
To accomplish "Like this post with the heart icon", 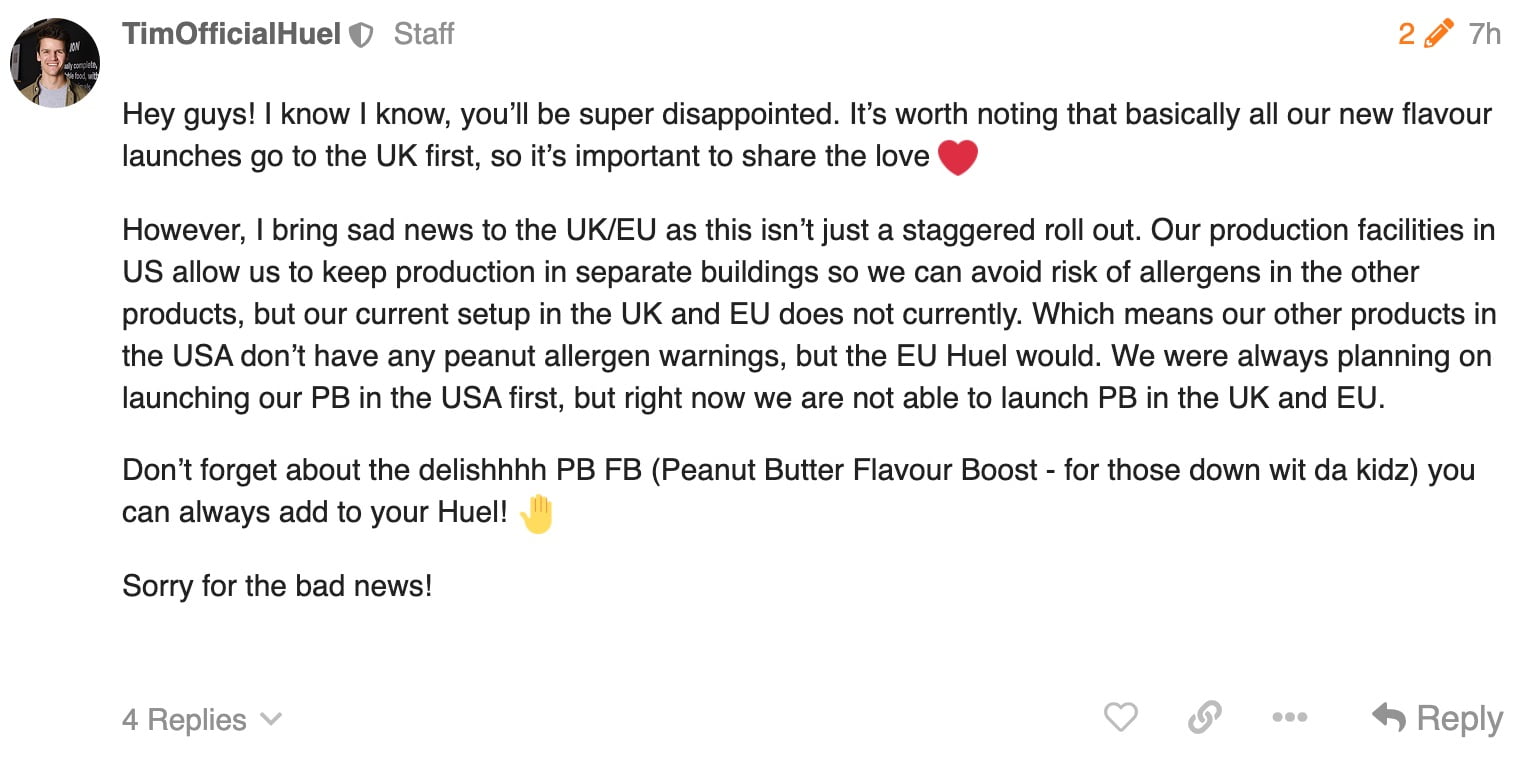I will pyautogui.click(x=1120, y=717).
